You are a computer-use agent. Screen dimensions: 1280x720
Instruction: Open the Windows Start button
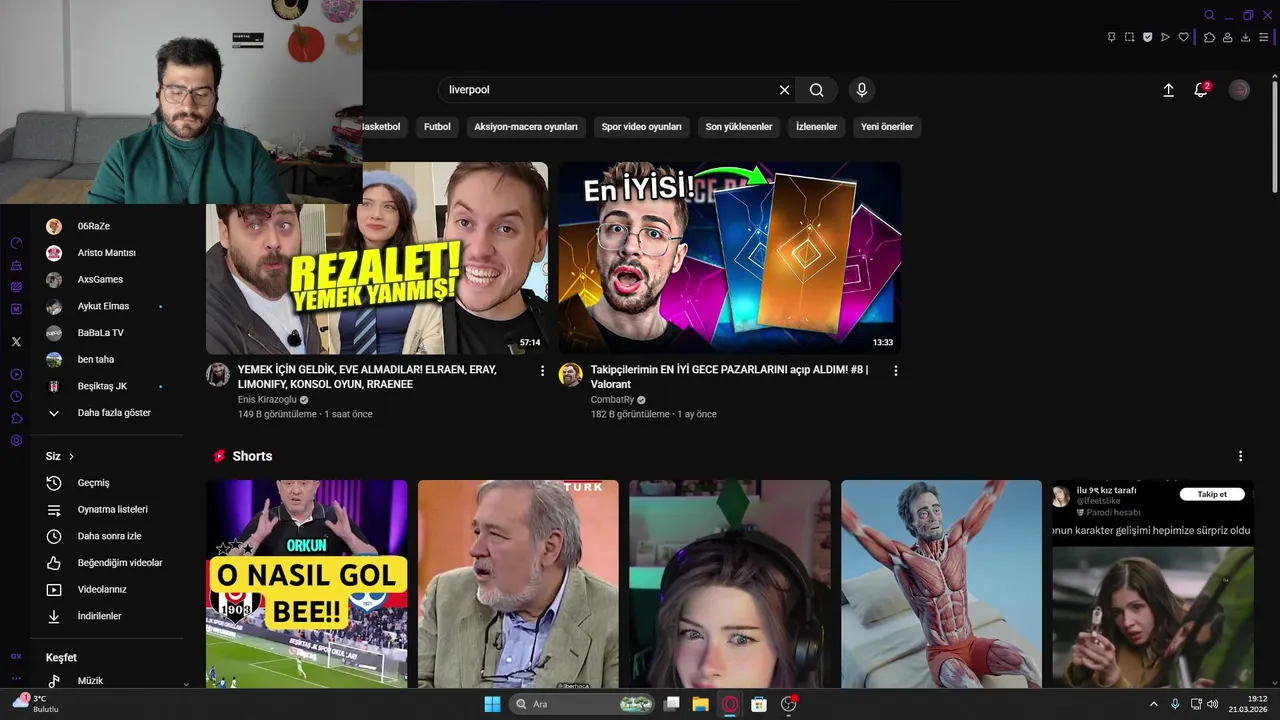pyautogui.click(x=492, y=704)
